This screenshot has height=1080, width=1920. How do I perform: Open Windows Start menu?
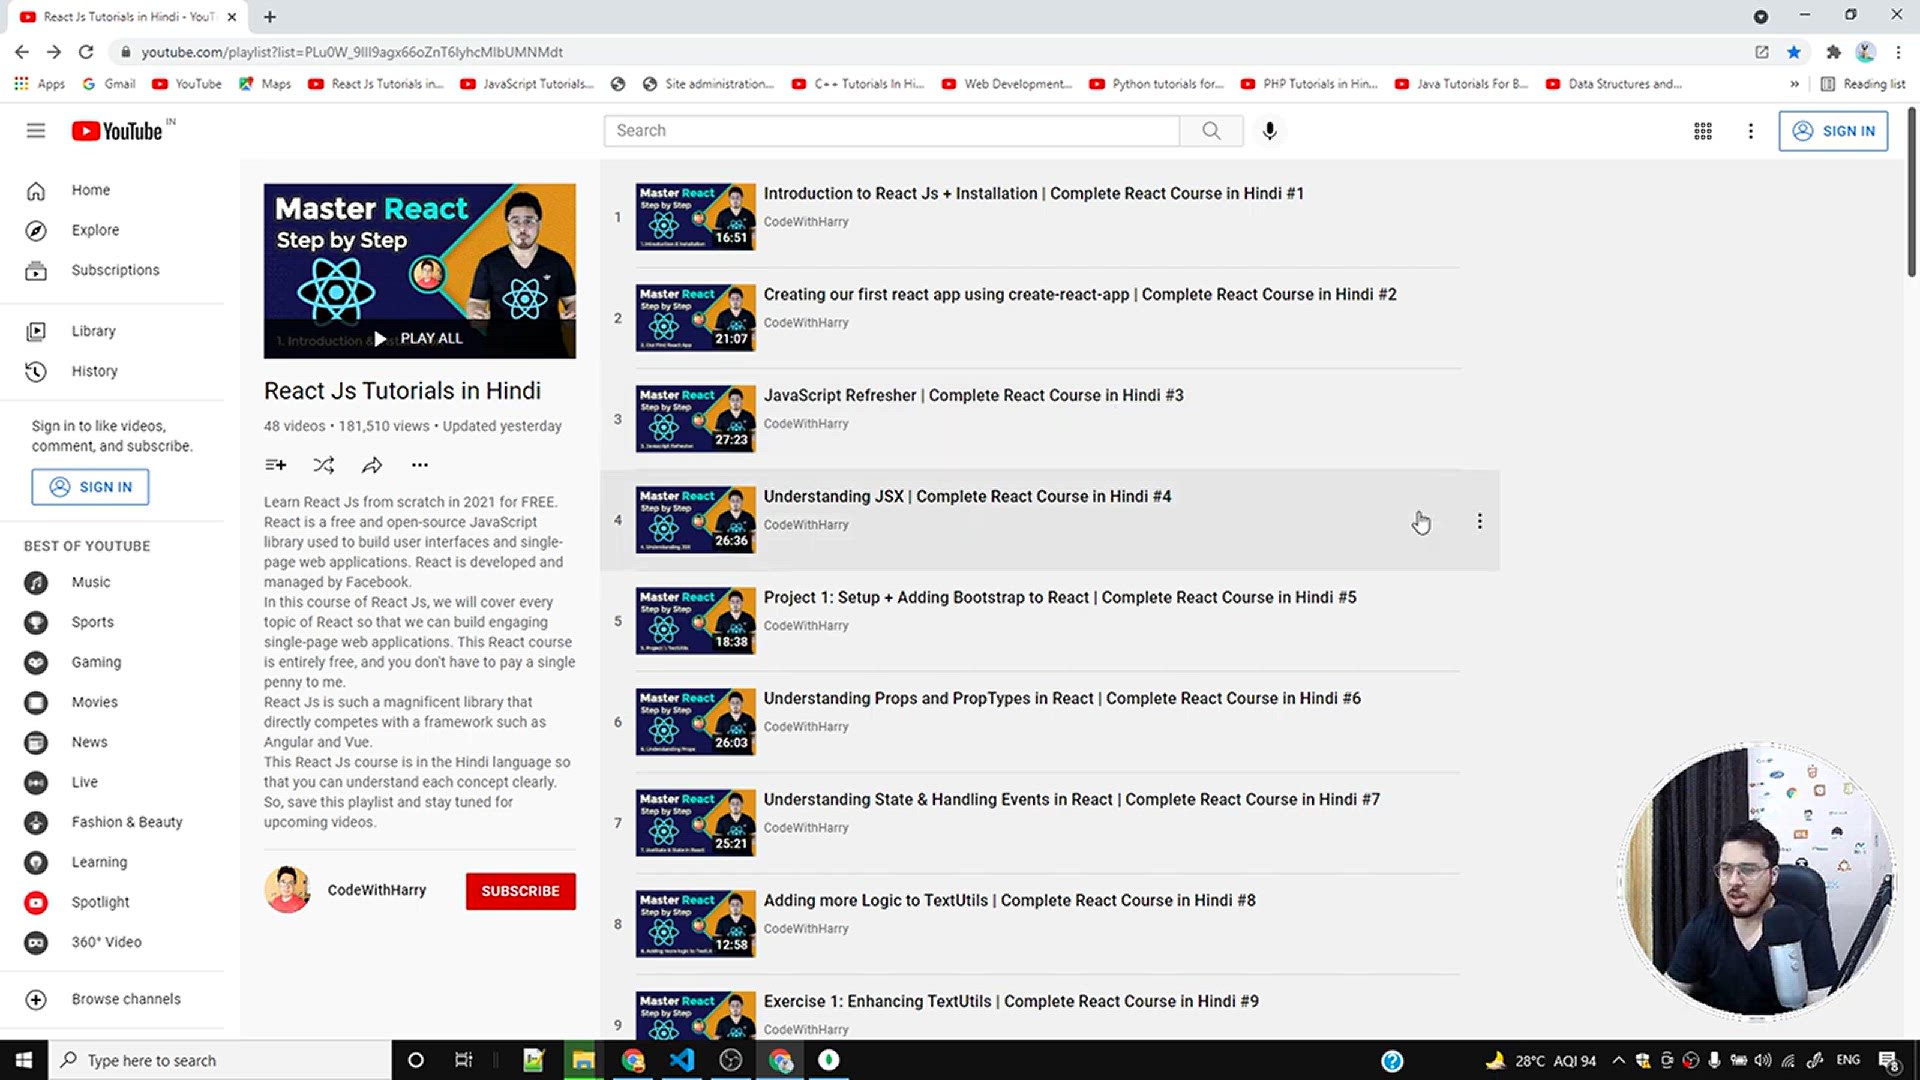(24, 1060)
